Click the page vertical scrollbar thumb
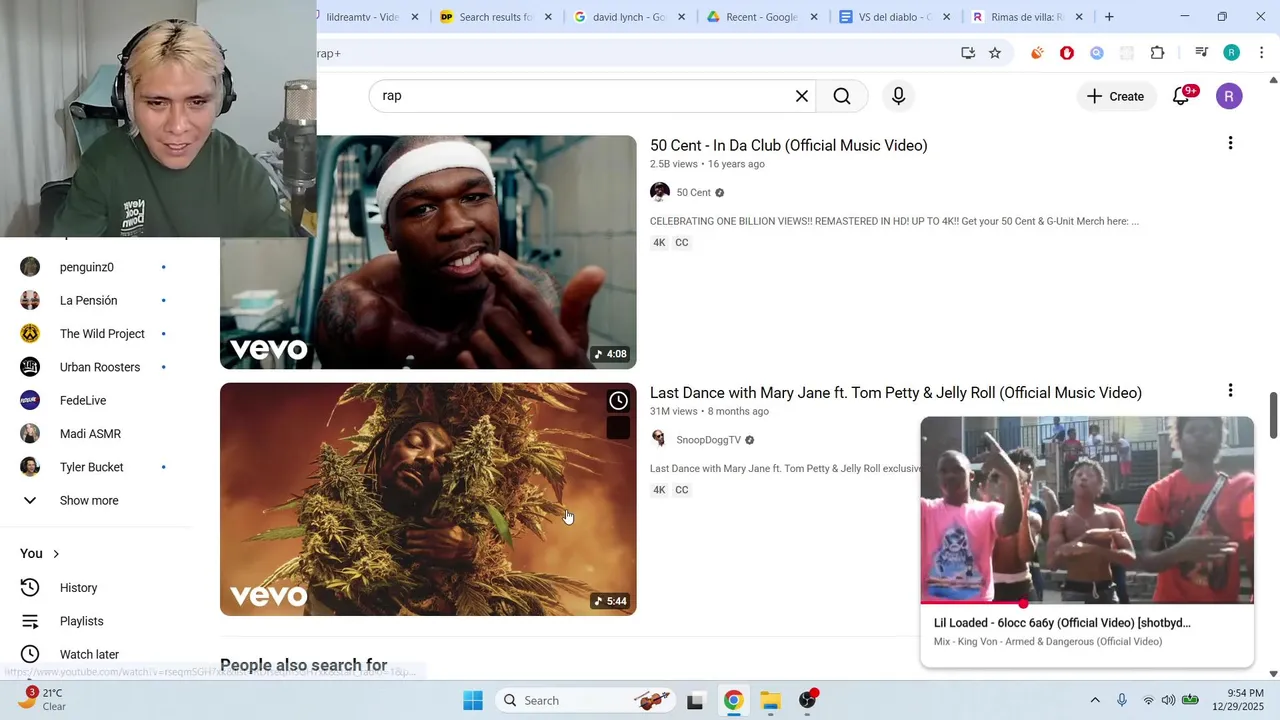Screen dimensions: 1280x720 (x=1273, y=415)
